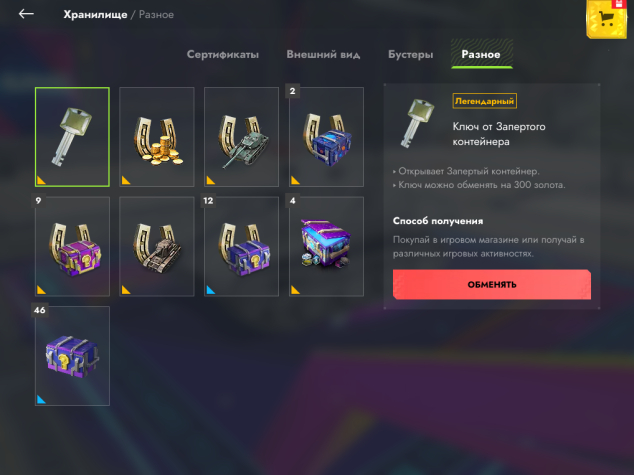634x475 pixels.
Task: Select the horseshoe with green tank item
Action: [x=241, y=137]
